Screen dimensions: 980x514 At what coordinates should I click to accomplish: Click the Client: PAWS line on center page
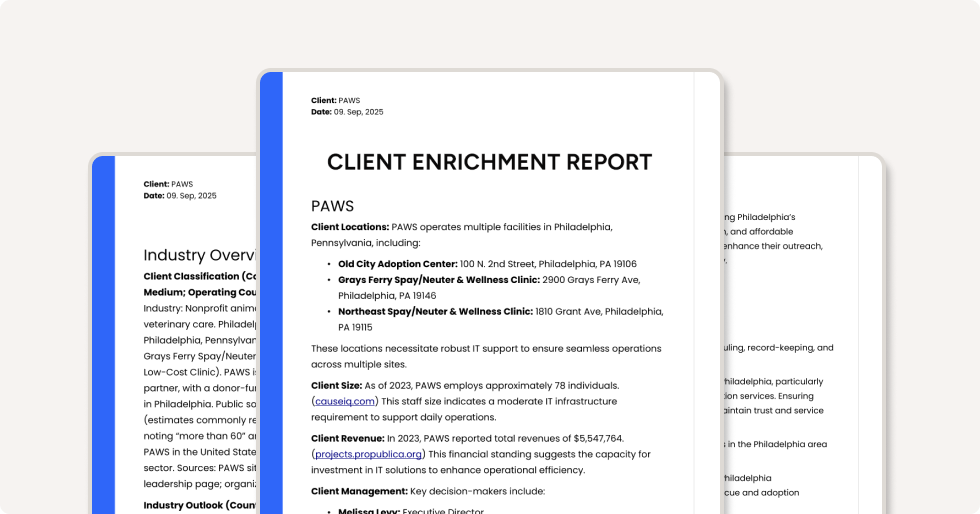[x=335, y=100]
